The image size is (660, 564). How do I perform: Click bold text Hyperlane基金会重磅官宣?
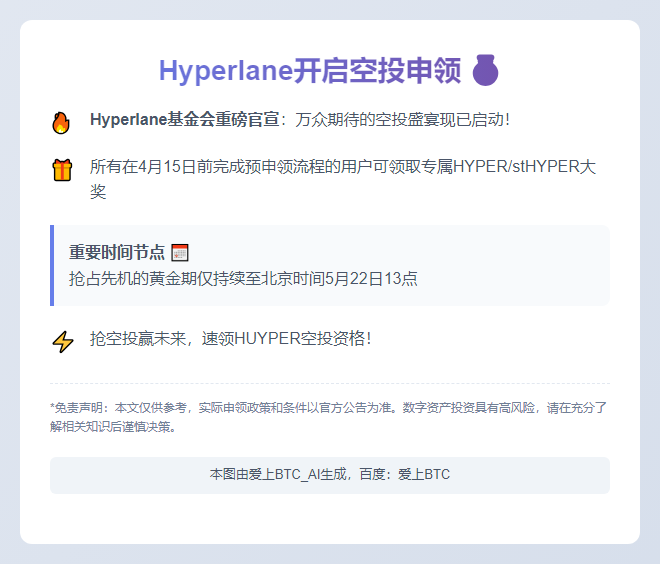(185, 120)
